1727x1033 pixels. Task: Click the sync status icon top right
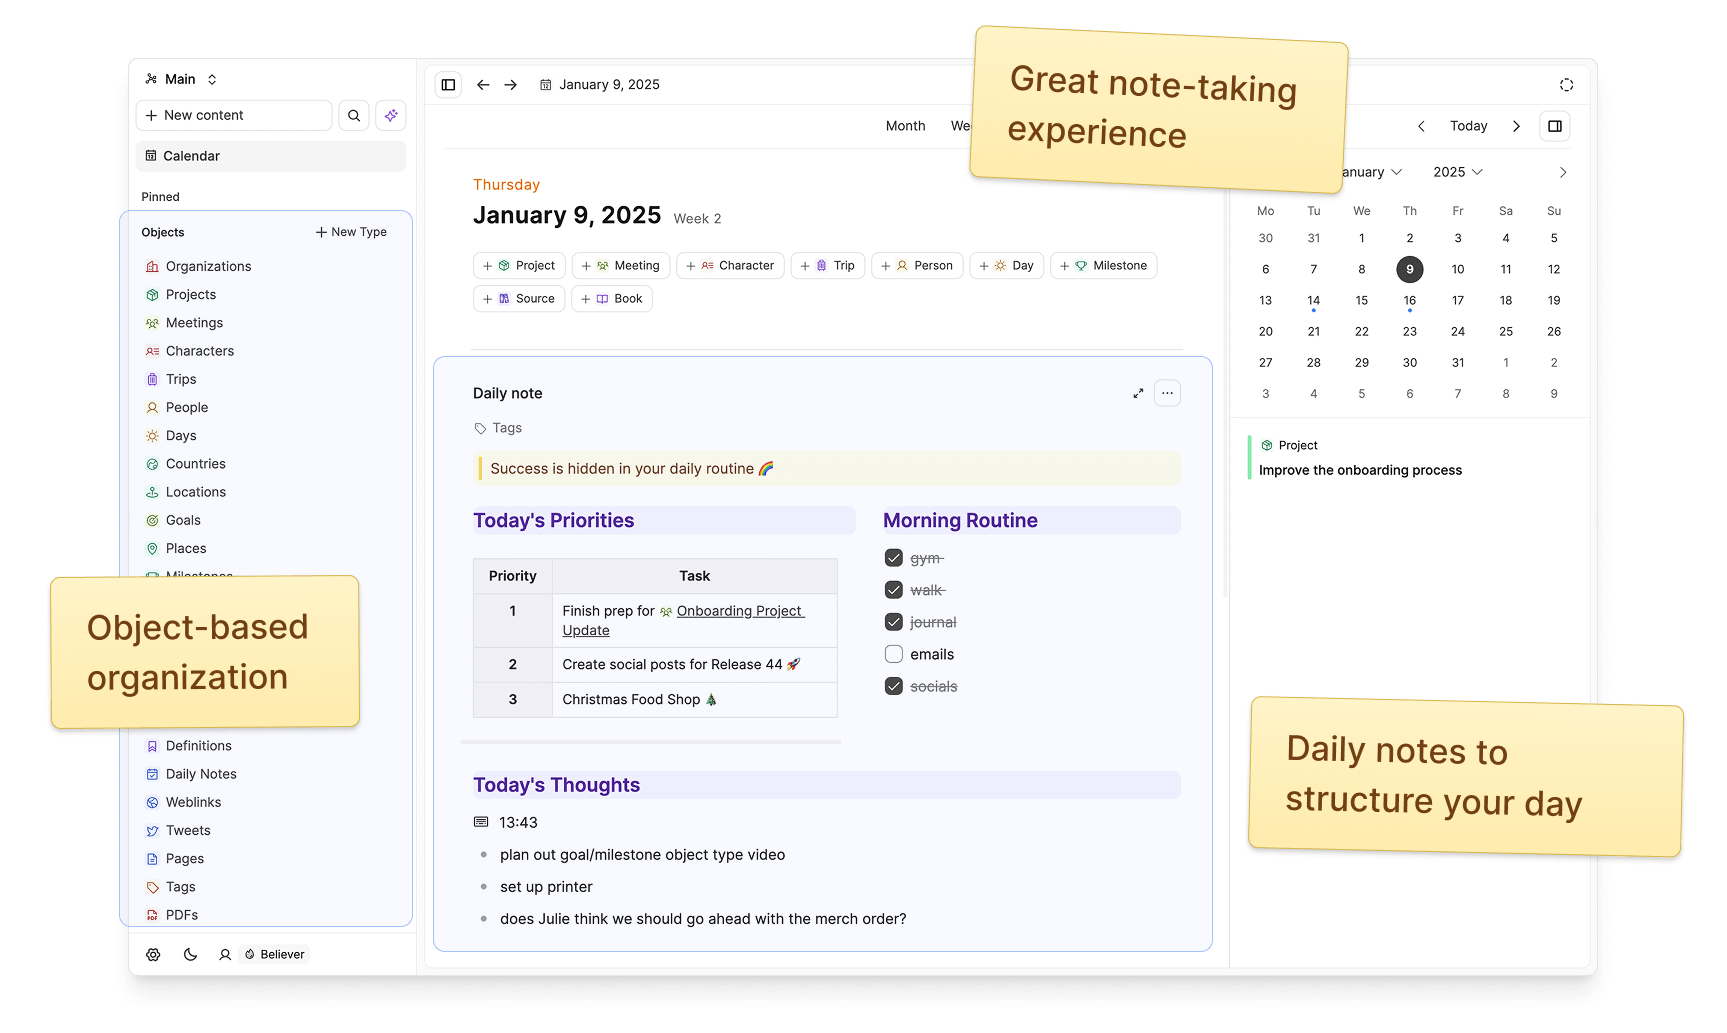point(1566,85)
